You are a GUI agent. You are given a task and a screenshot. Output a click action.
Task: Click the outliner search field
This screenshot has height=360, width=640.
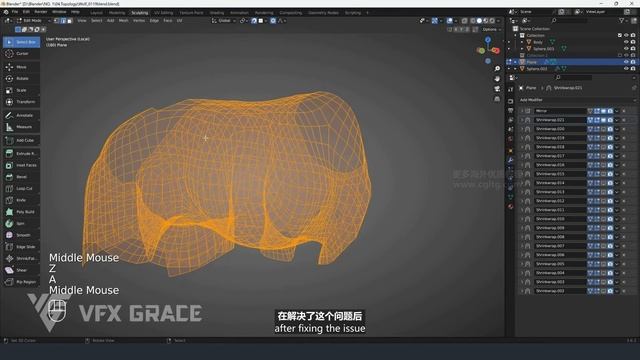pyautogui.click(x=569, y=20)
